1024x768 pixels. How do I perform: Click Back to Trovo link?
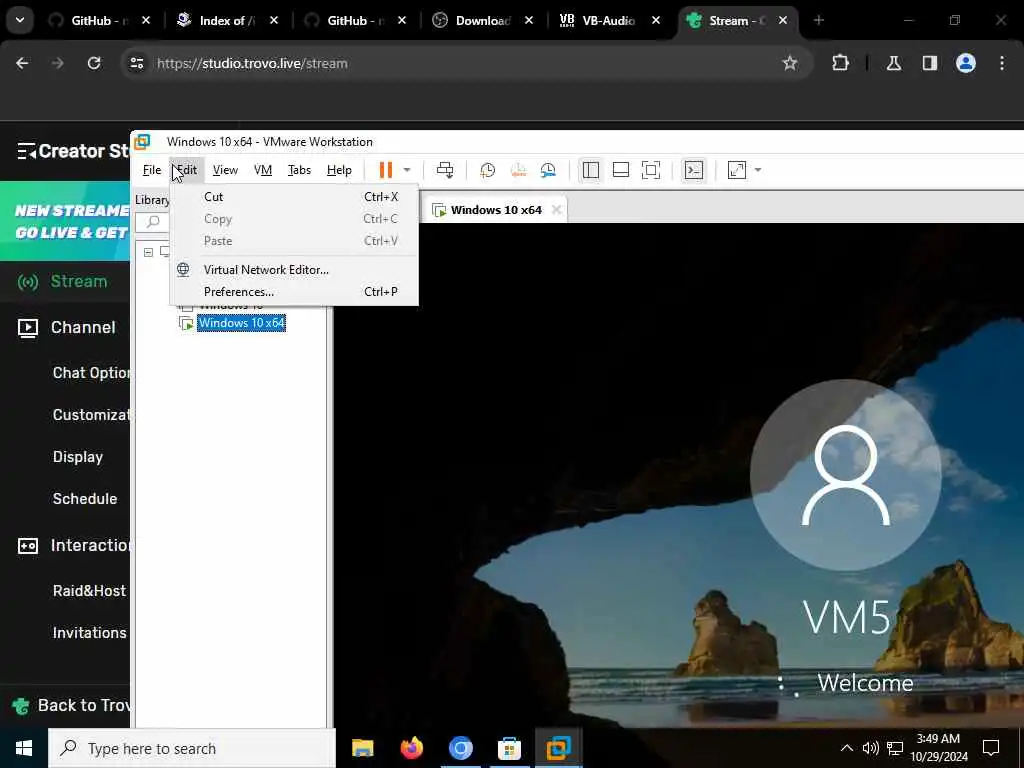click(72, 705)
